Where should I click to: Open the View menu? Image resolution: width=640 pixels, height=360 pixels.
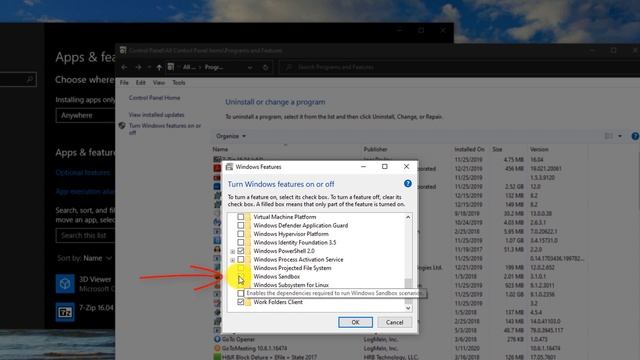tap(159, 82)
